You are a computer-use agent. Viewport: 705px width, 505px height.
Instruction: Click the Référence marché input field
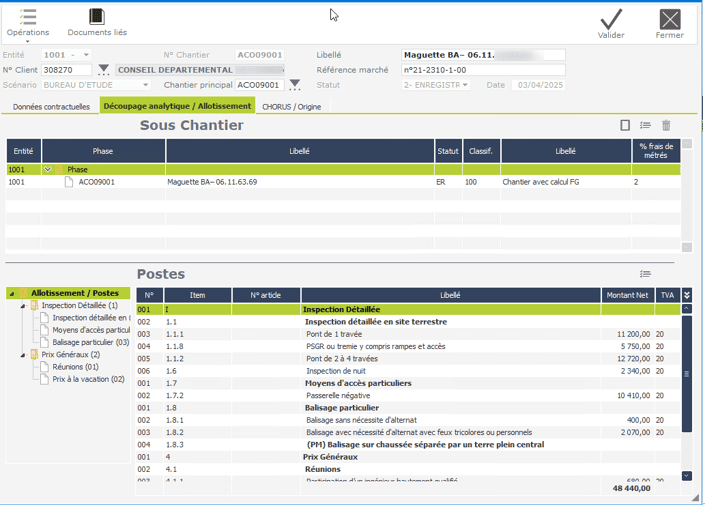tap(483, 70)
